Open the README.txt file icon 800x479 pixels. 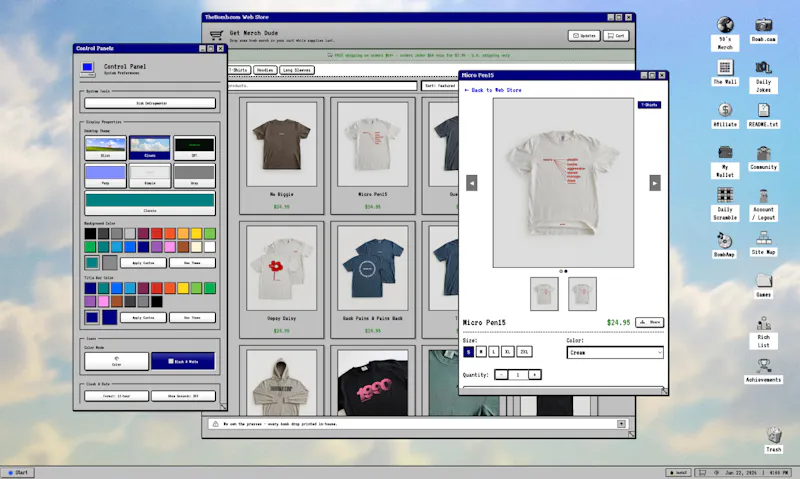[763, 115]
